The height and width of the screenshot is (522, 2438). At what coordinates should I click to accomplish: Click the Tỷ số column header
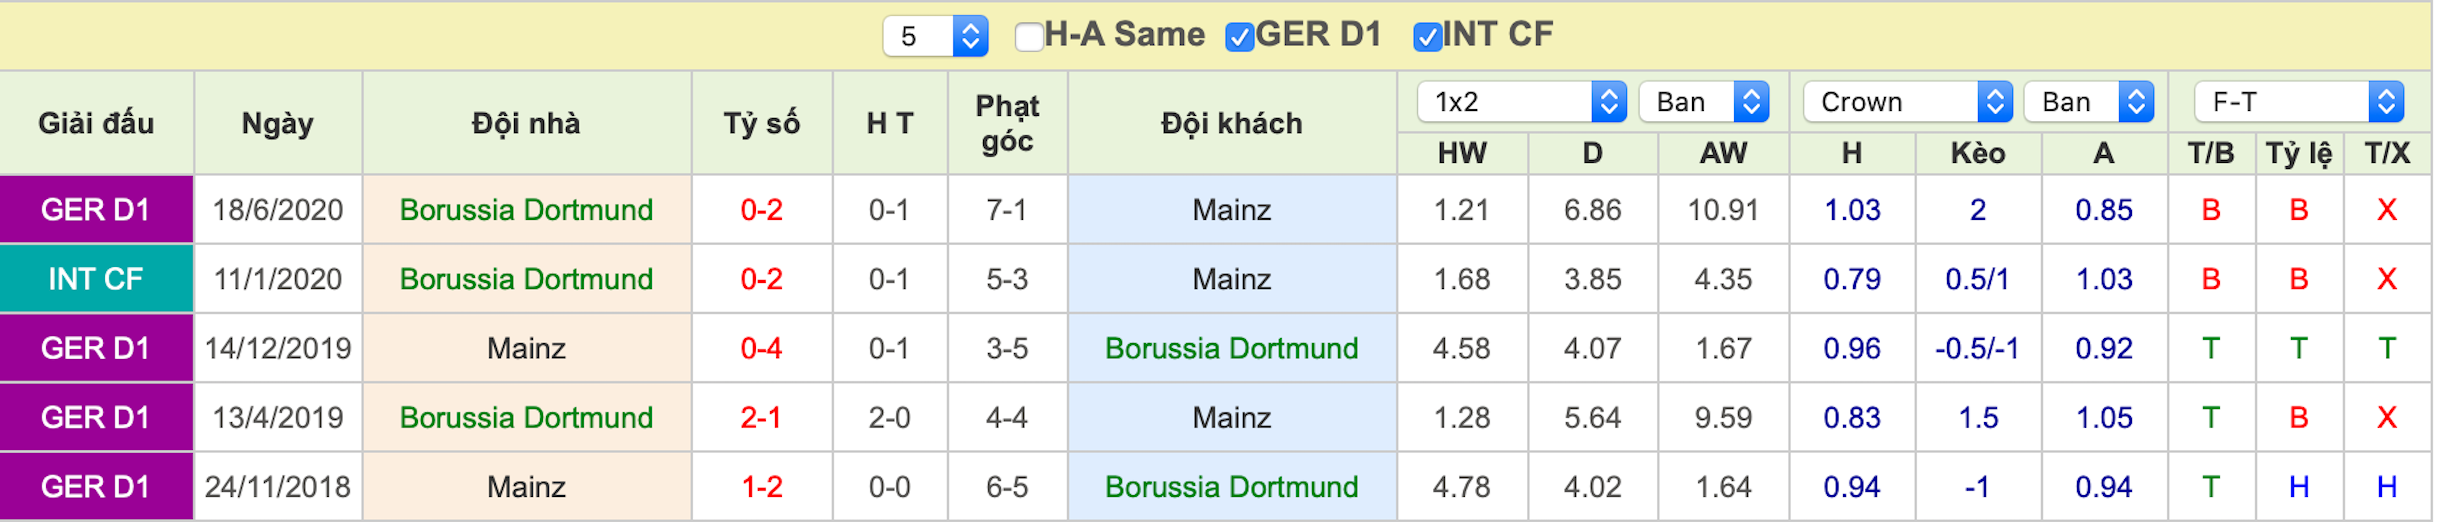[x=761, y=123]
